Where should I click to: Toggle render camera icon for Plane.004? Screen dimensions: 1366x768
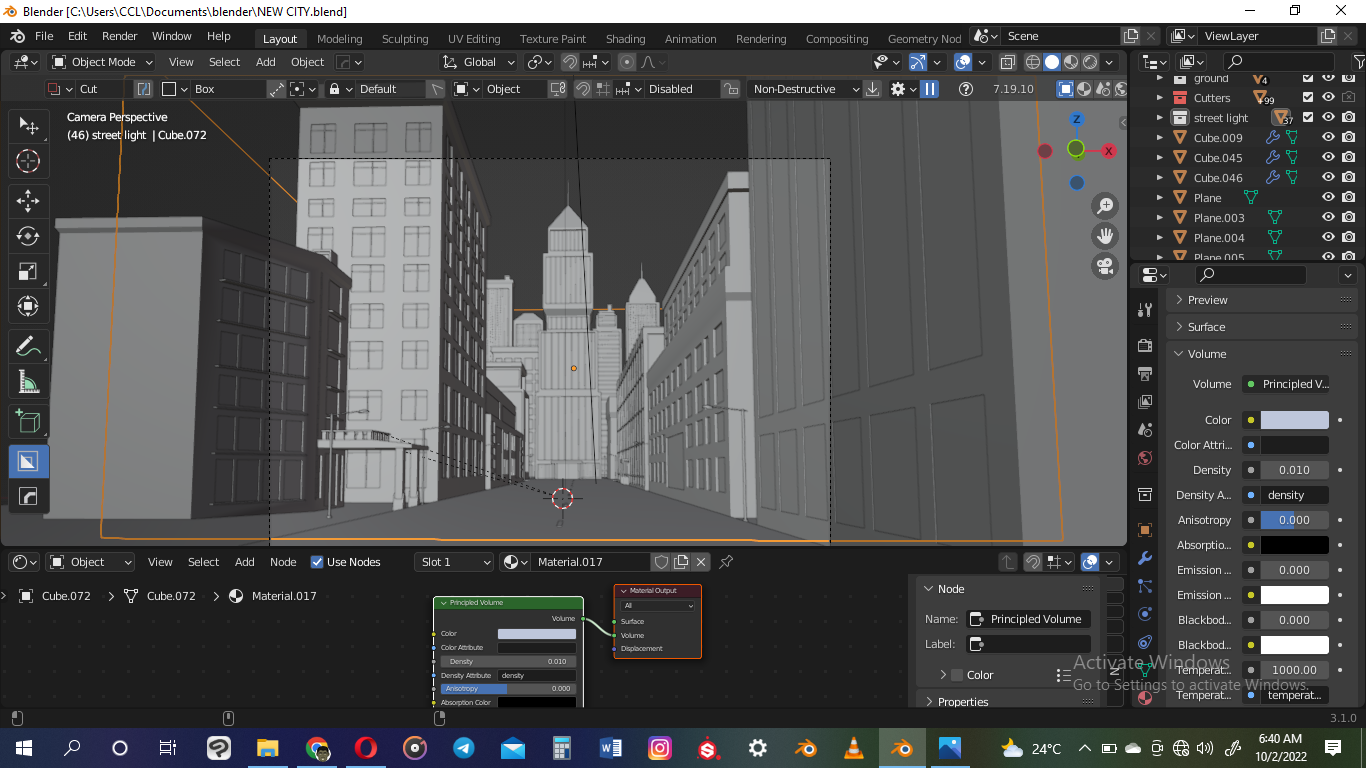point(1348,238)
